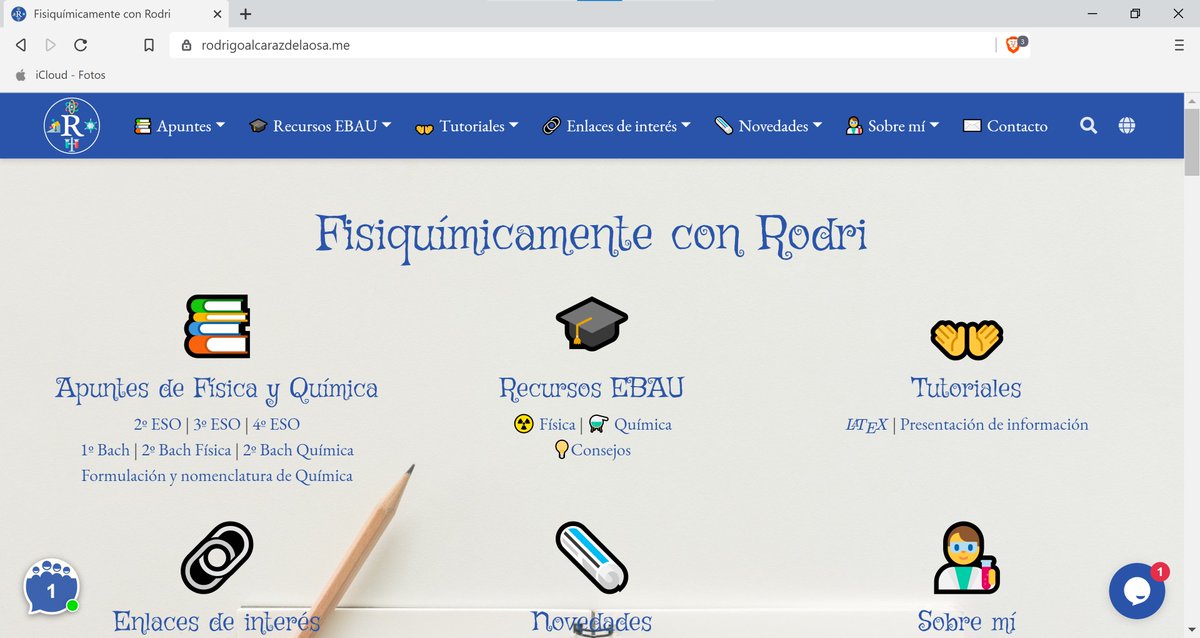Viewport: 1200px width, 638px height.
Task: Reload the page
Action: click(x=81, y=45)
